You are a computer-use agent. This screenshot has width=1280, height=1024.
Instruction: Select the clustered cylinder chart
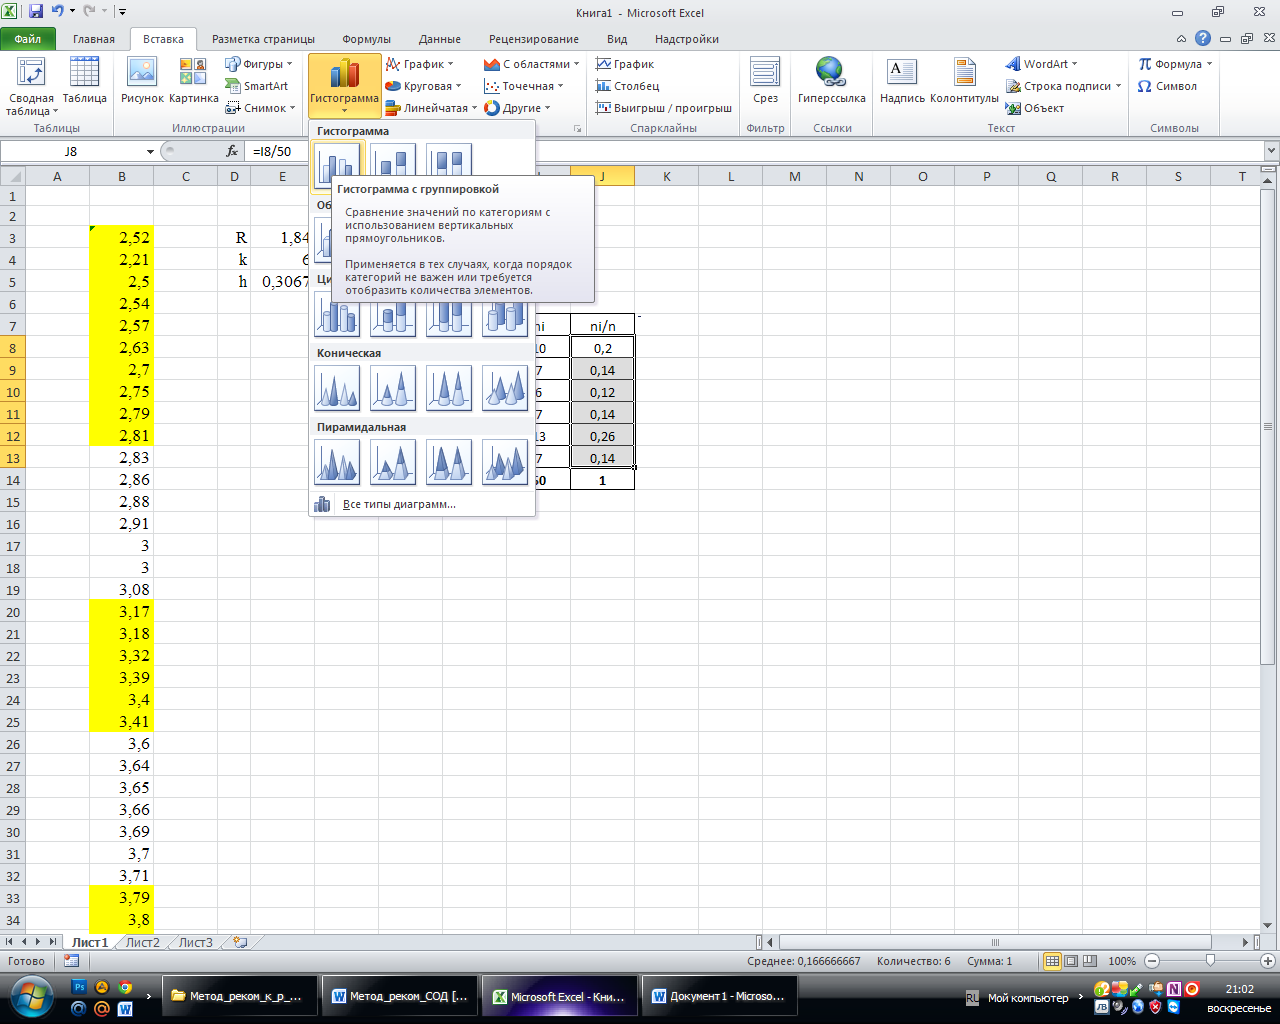coord(337,314)
